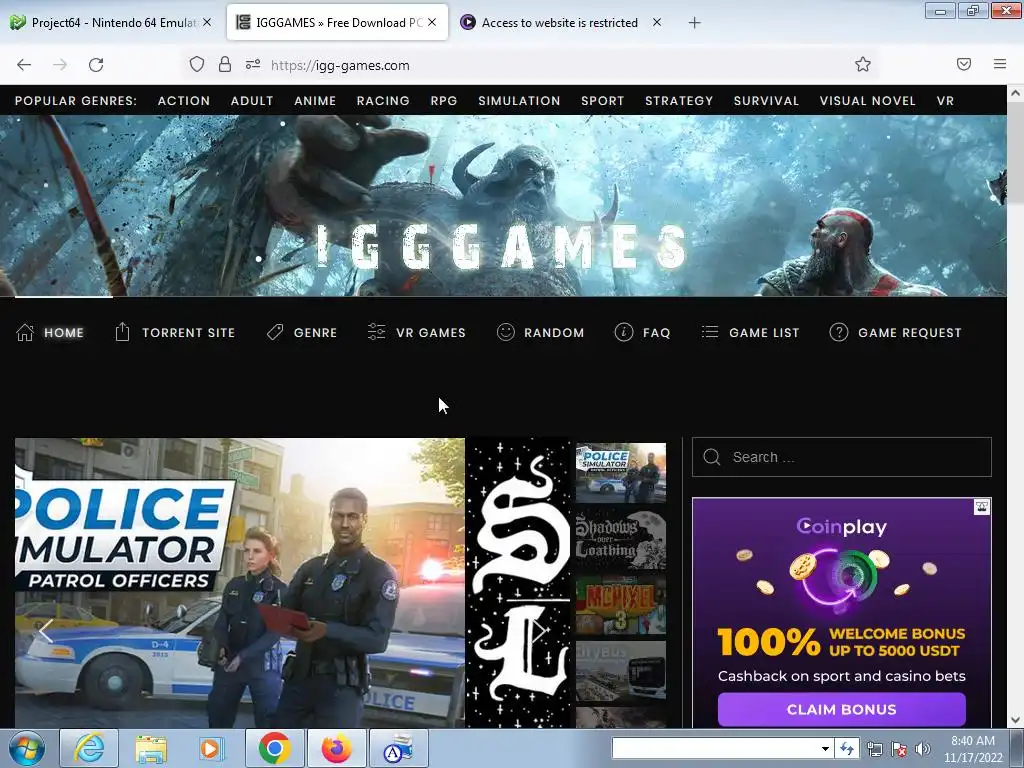Open the RACING genre
Image resolution: width=1024 pixels, height=768 pixels.
pyautogui.click(x=383, y=101)
